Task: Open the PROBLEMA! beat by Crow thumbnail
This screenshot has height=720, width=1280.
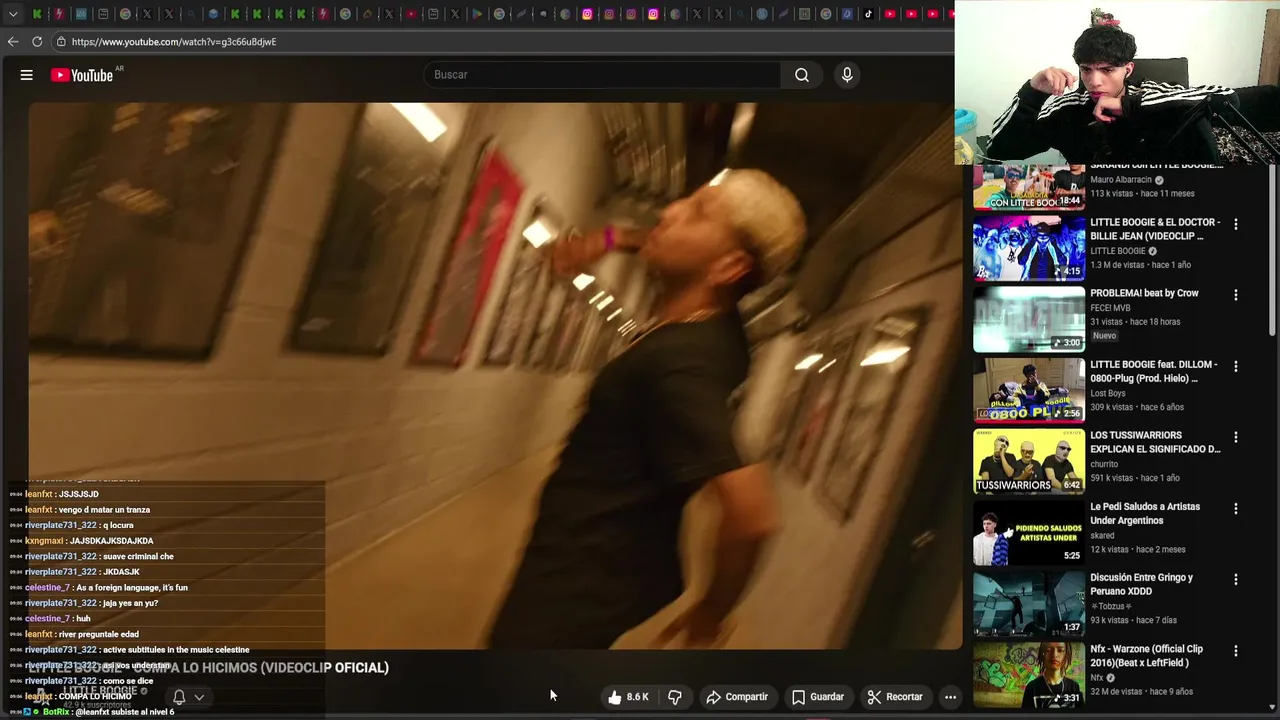Action: (1029, 319)
